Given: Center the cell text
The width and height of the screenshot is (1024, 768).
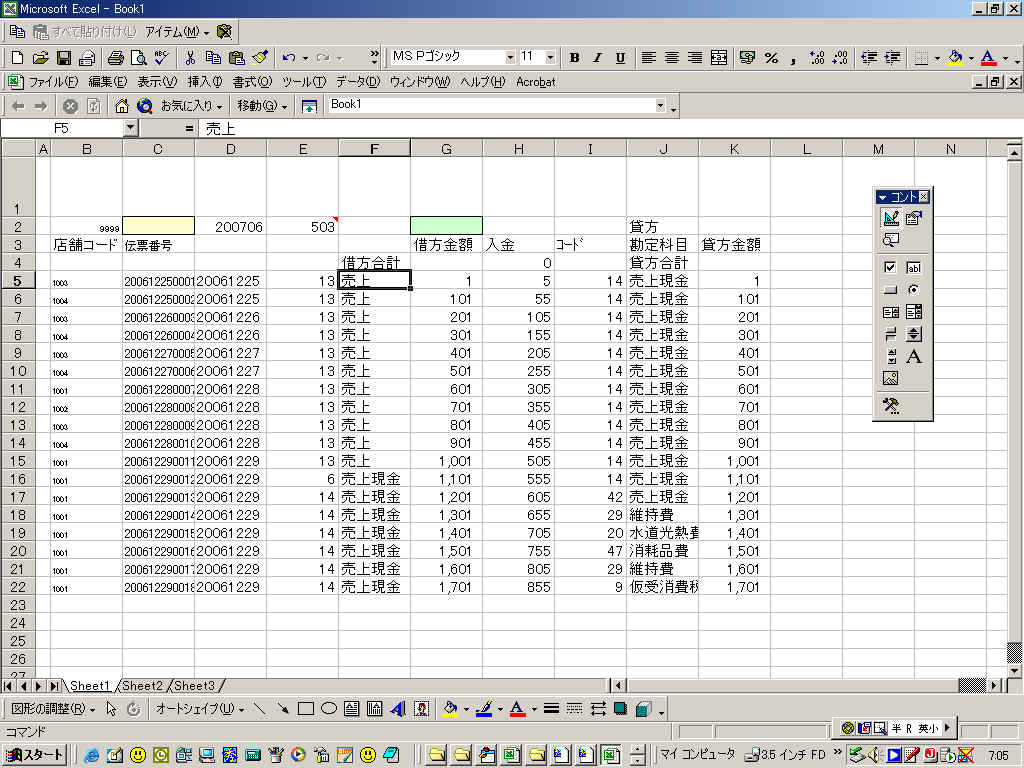Looking at the screenshot, I should click(671, 57).
